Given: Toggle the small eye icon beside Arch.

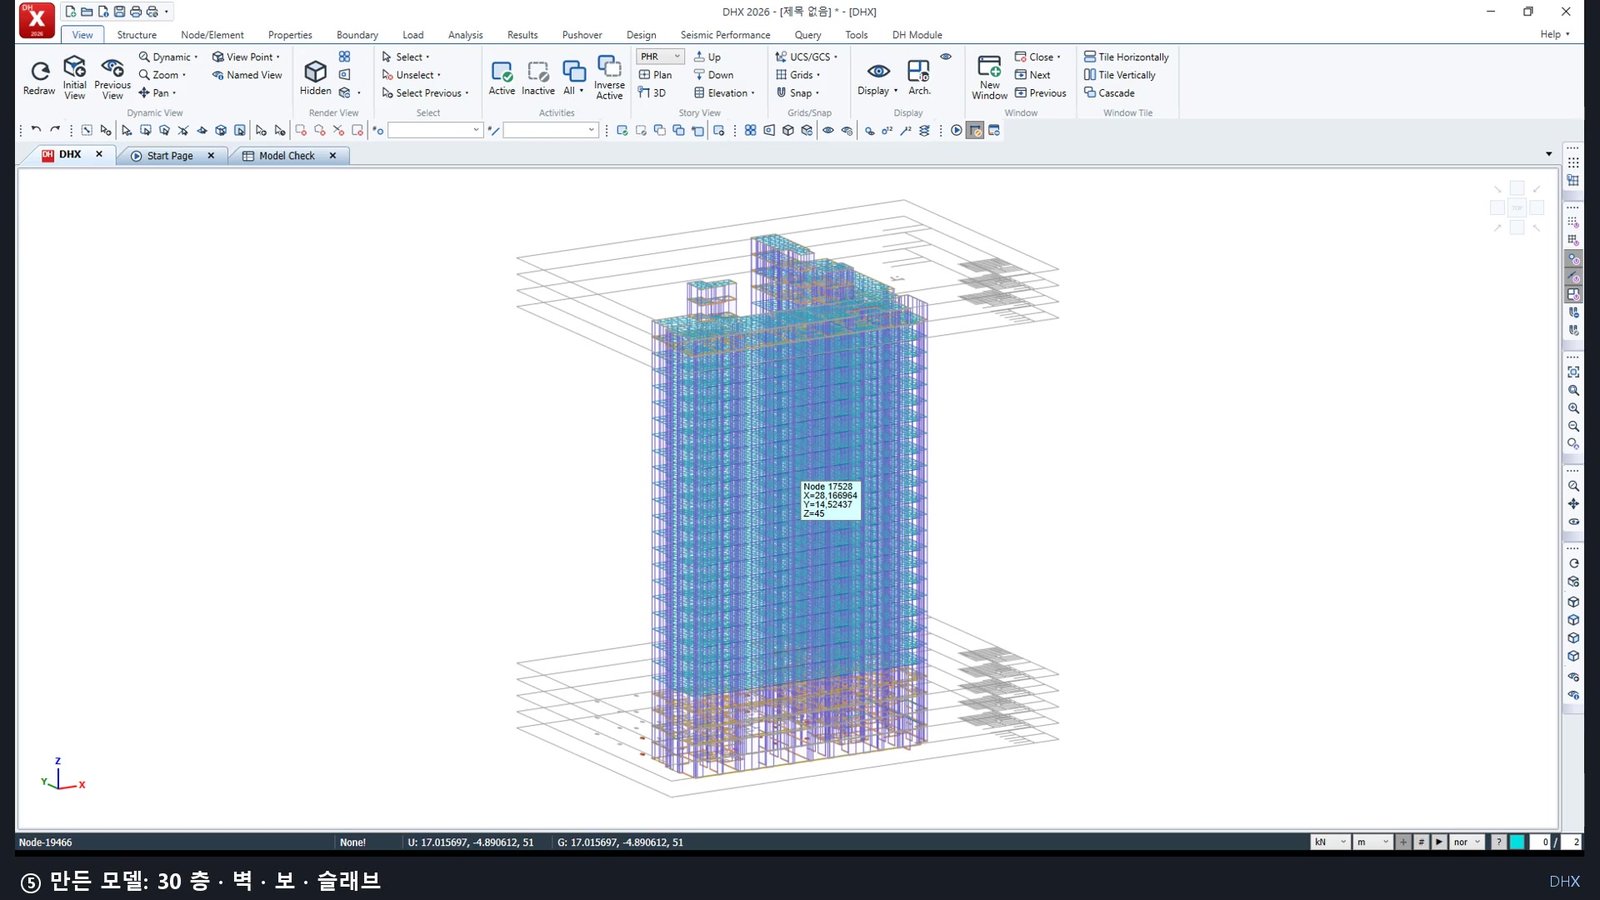Looking at the screenshot, I should click(x=945, y=57).
